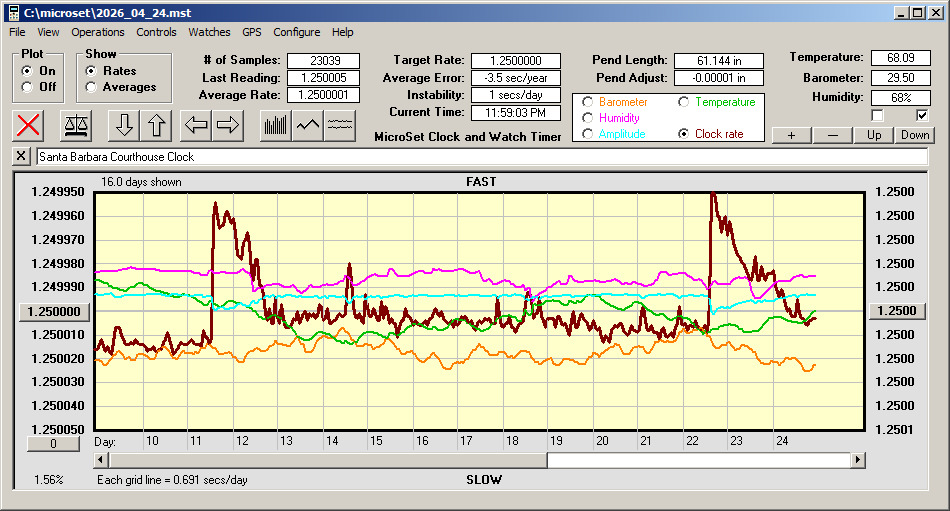Screen dimensions: 950x511
Task: Select the zigzag line graph style icon
Action: pos(308,125)
